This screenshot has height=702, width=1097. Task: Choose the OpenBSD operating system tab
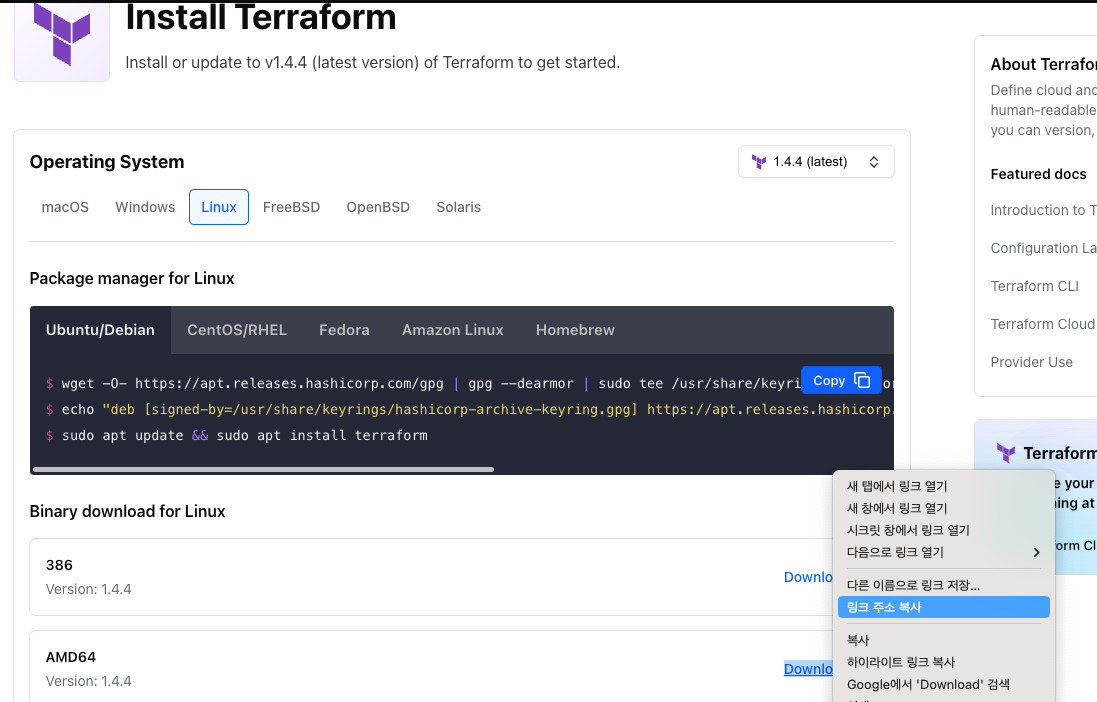click(x=378, y=207)
